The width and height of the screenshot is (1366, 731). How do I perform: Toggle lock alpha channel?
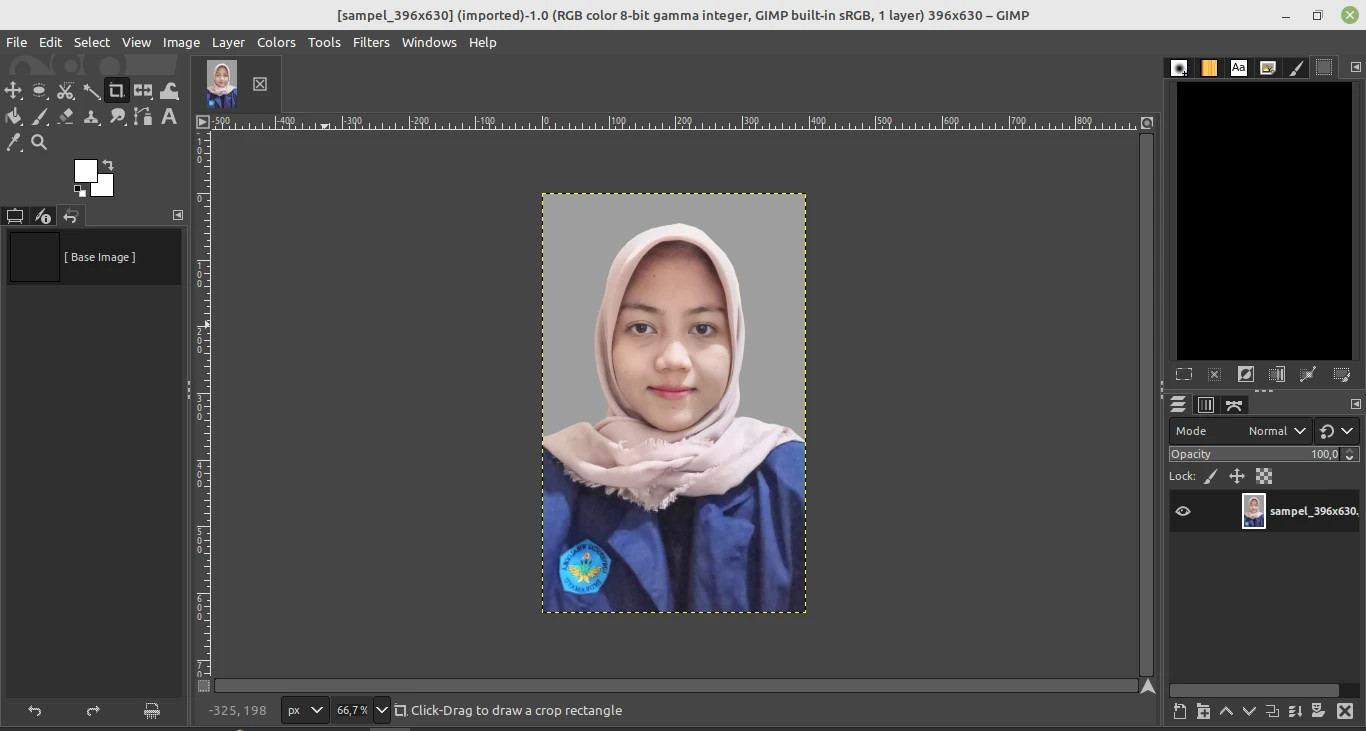click(1264, 477)
